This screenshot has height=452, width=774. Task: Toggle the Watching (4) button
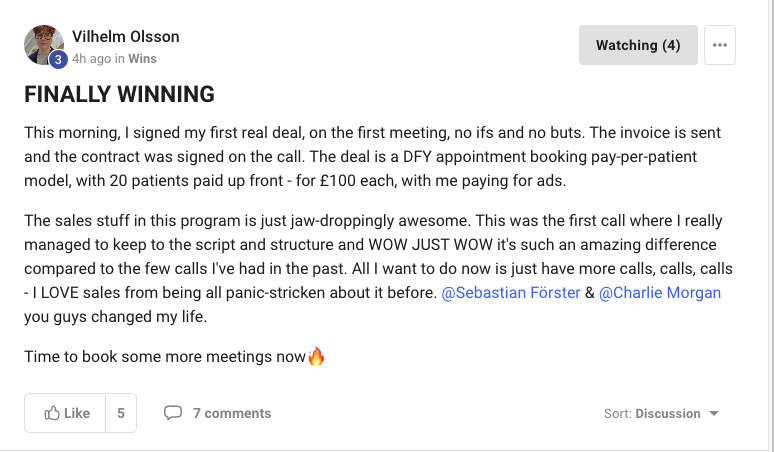click(x=638, y=45)
